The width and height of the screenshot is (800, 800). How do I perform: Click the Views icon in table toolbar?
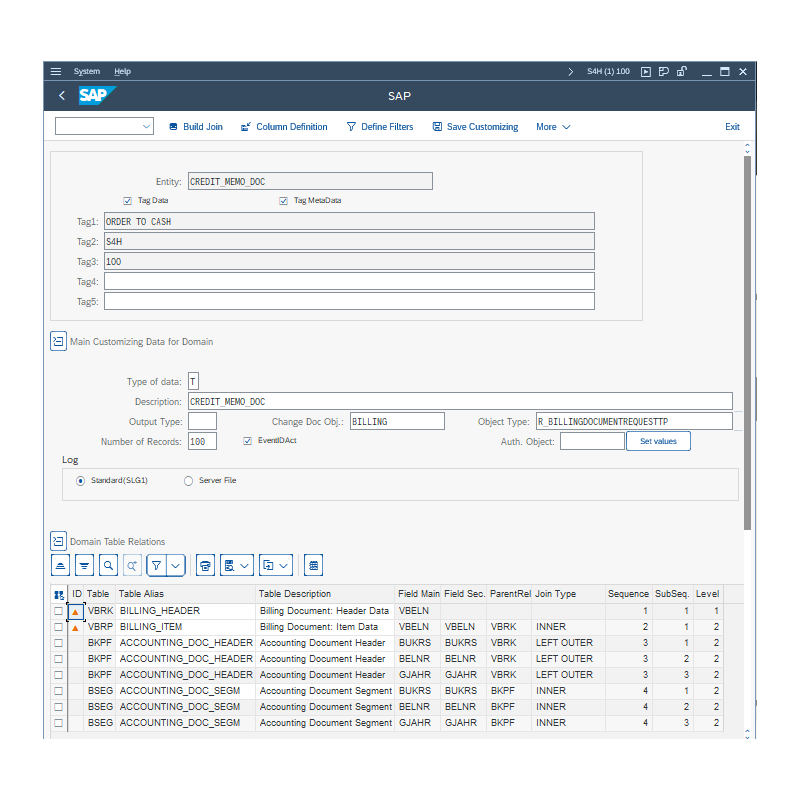[230, 565]
